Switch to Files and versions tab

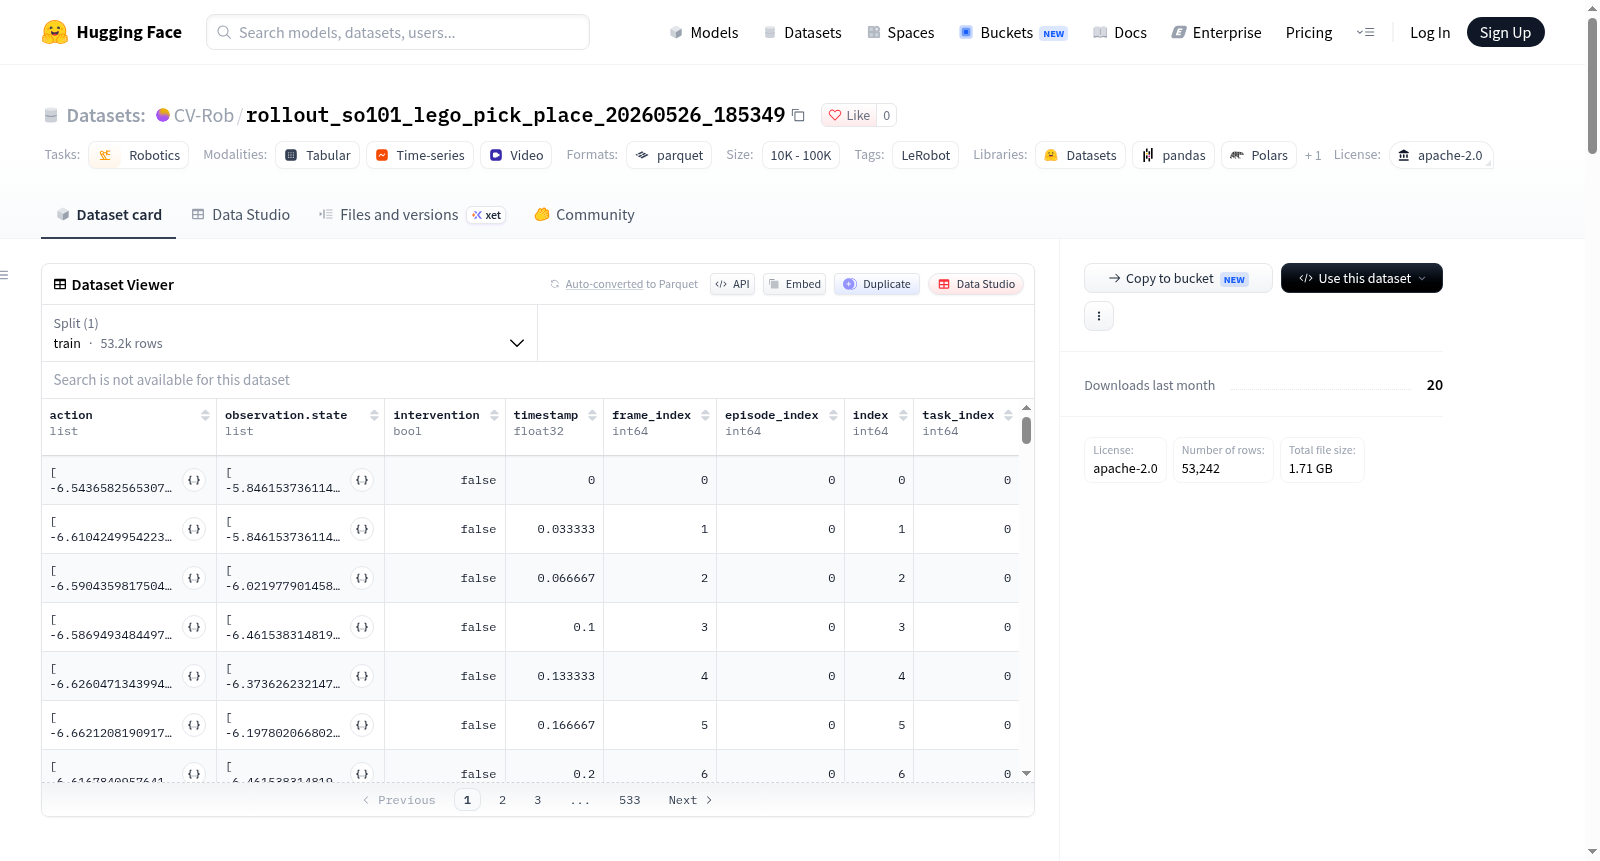412,215
